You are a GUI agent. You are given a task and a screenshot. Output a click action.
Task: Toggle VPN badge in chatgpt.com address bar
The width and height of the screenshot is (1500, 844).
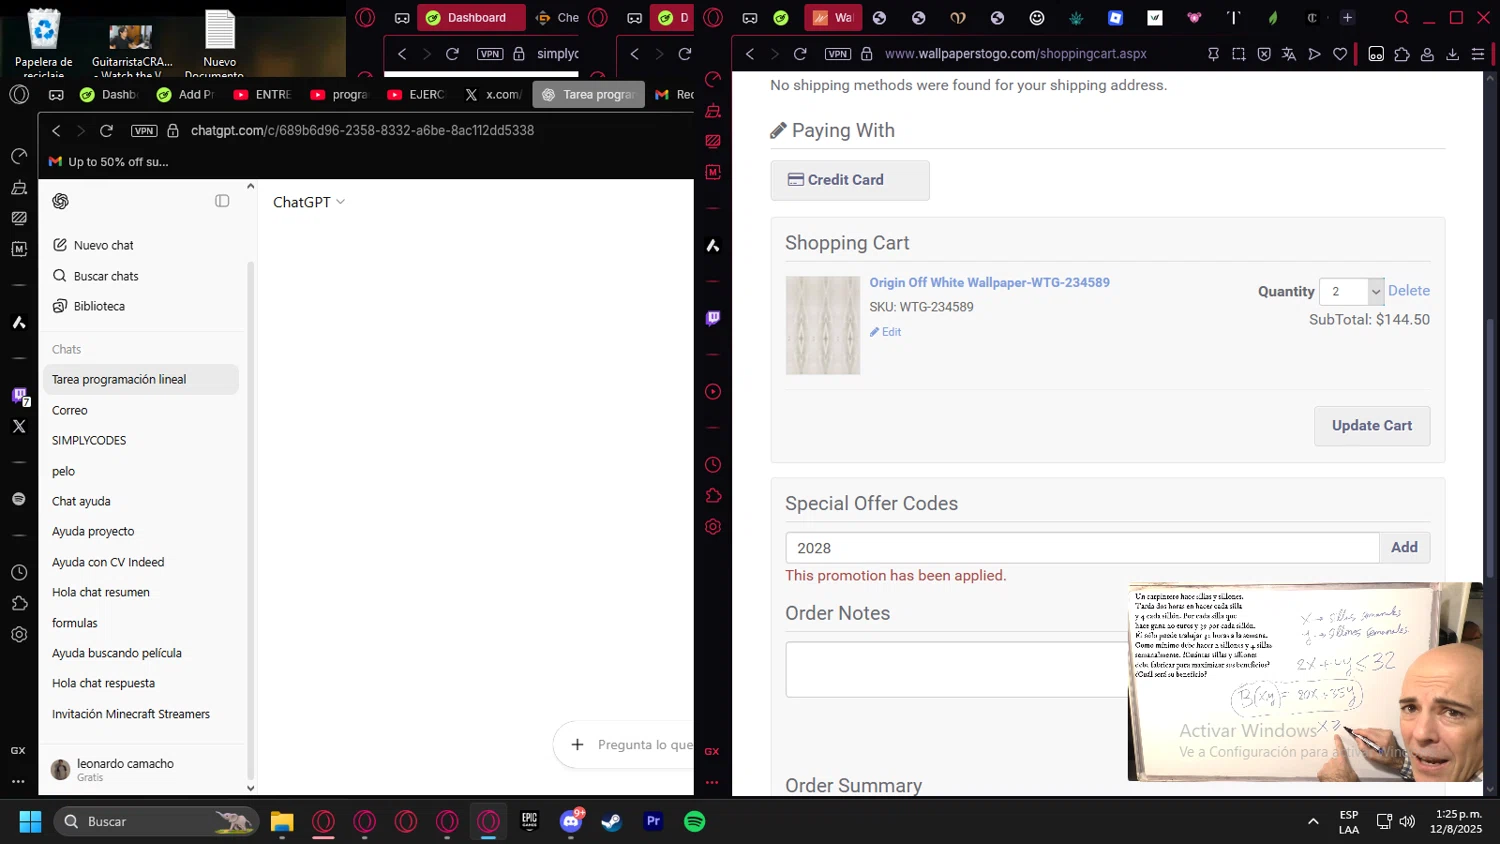point(144,131)
